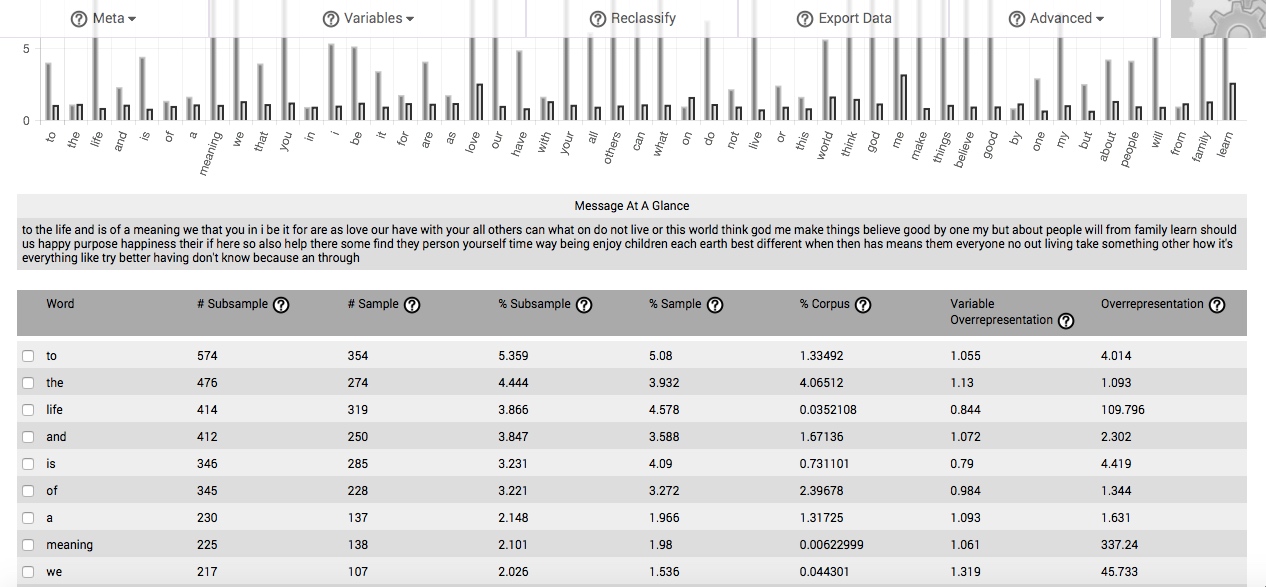Show help for % Corpus column
This screenshot has height=587, width=1266.
(x=863, y=305)
